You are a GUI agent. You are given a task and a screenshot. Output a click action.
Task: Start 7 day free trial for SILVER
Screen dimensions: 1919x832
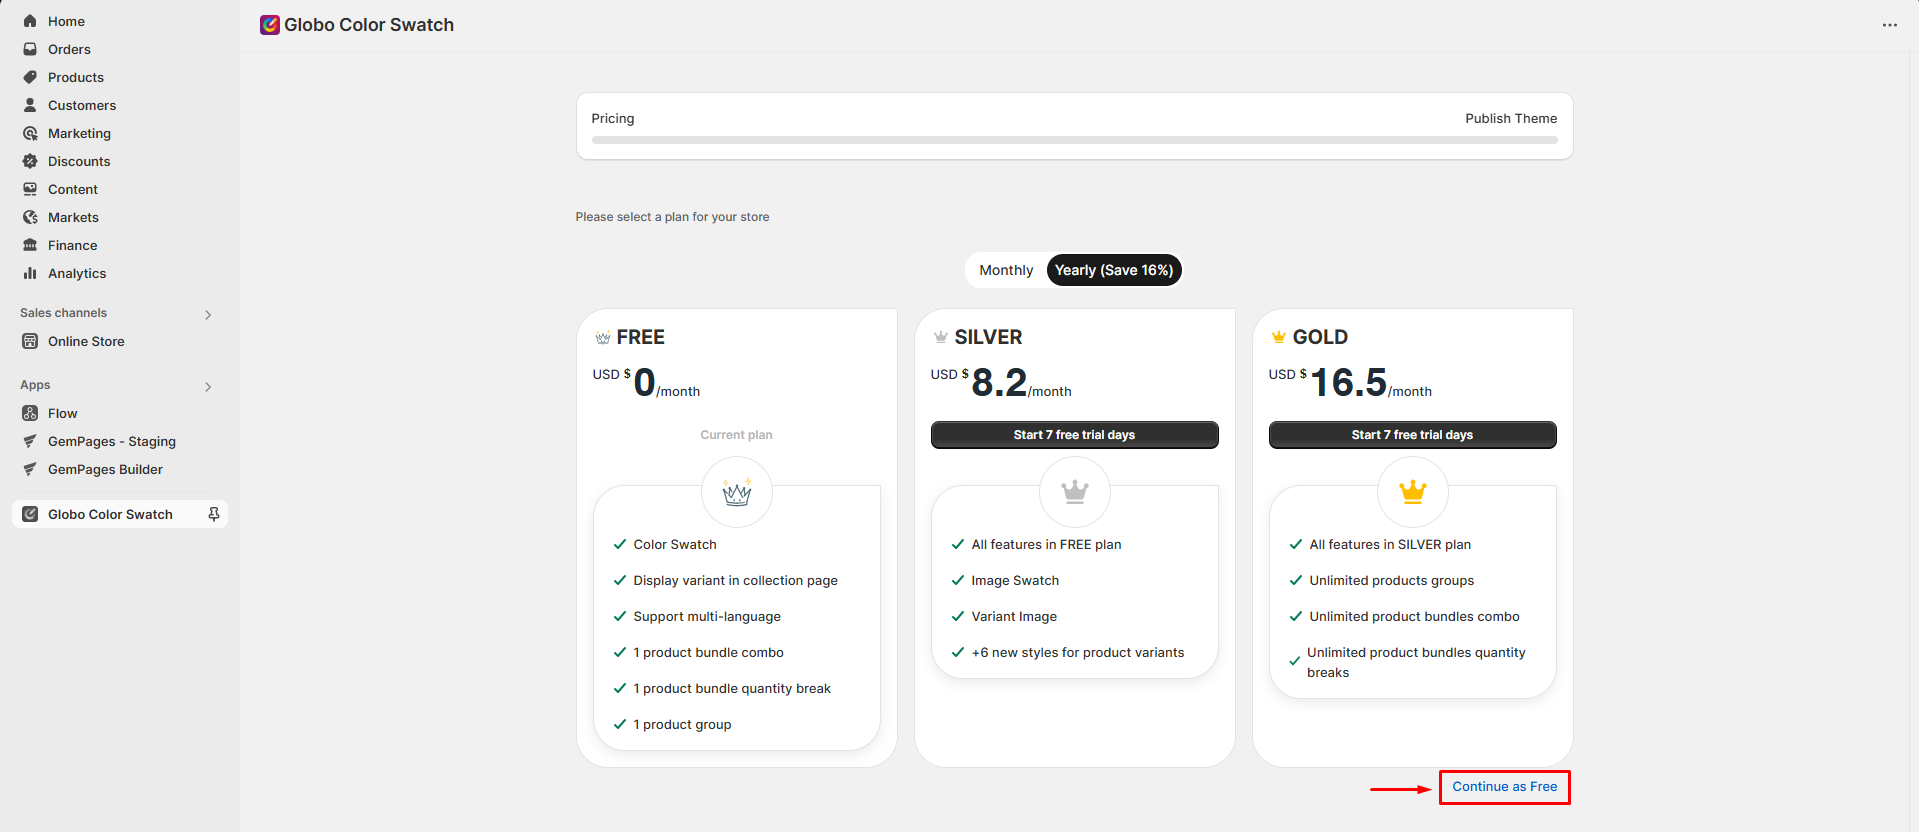coord(1074,435)
